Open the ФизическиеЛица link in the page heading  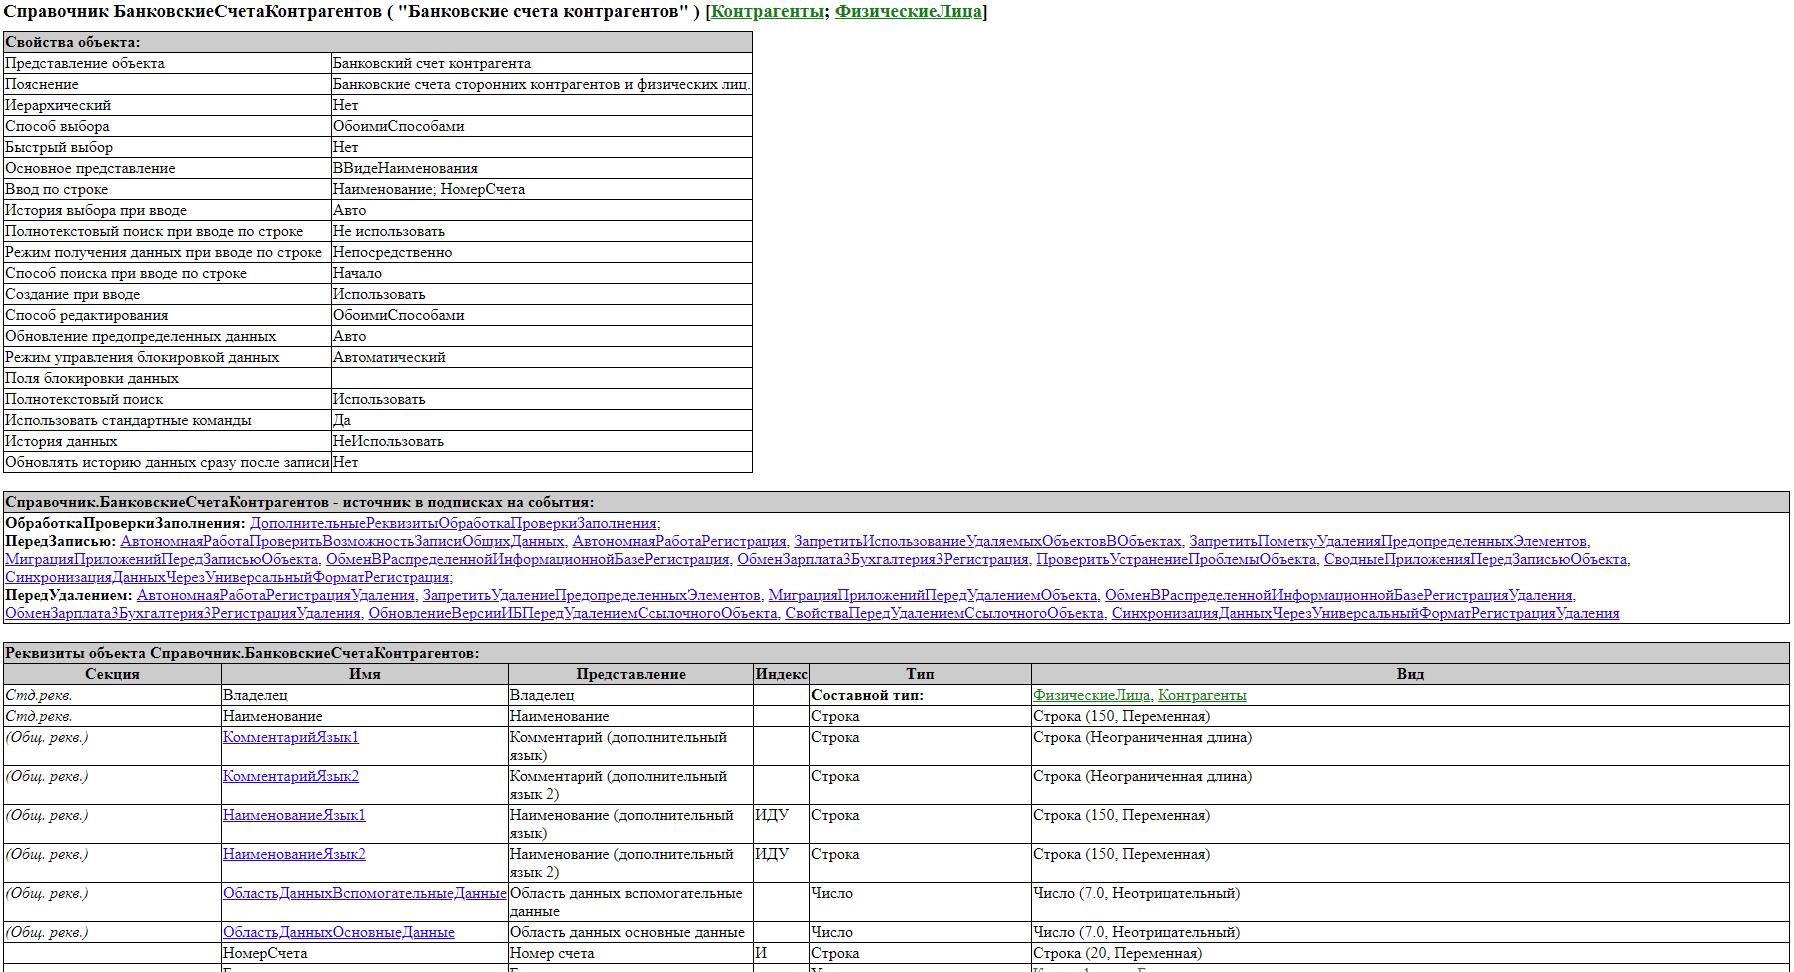pyautogui.click(x=908, y=12)
